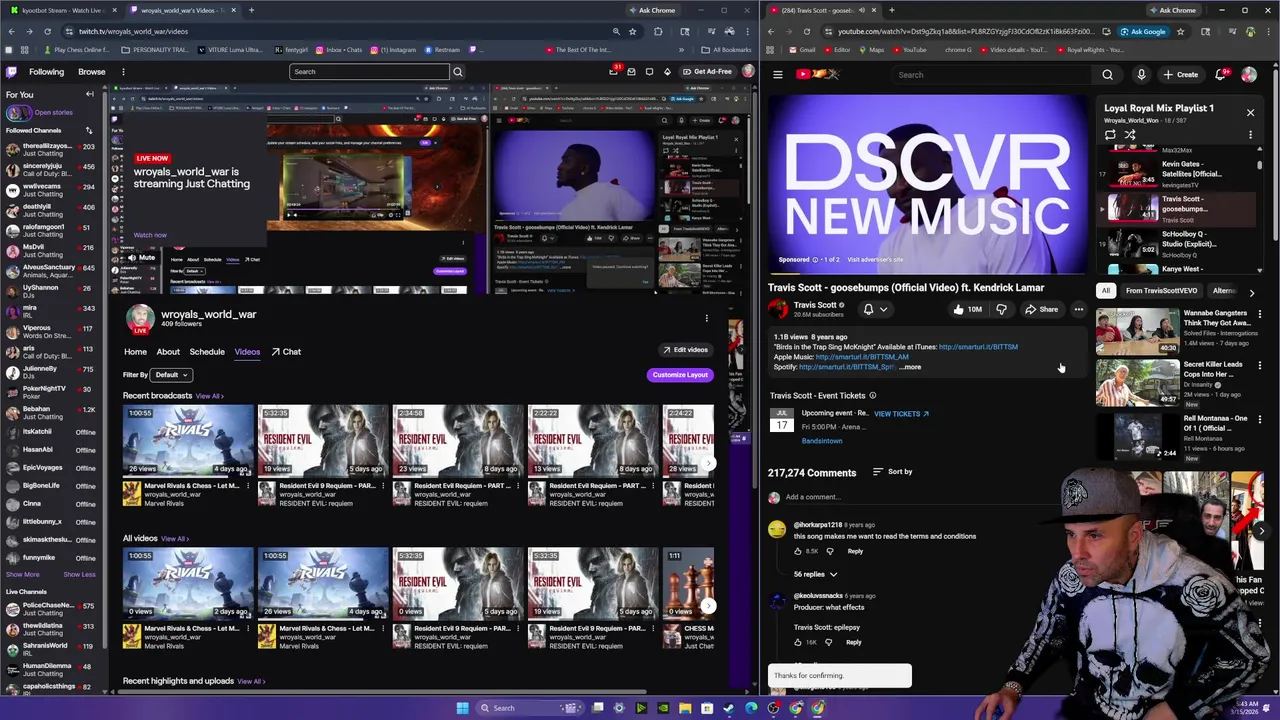Open OBS Studio from the taskbar

point(774,708)
